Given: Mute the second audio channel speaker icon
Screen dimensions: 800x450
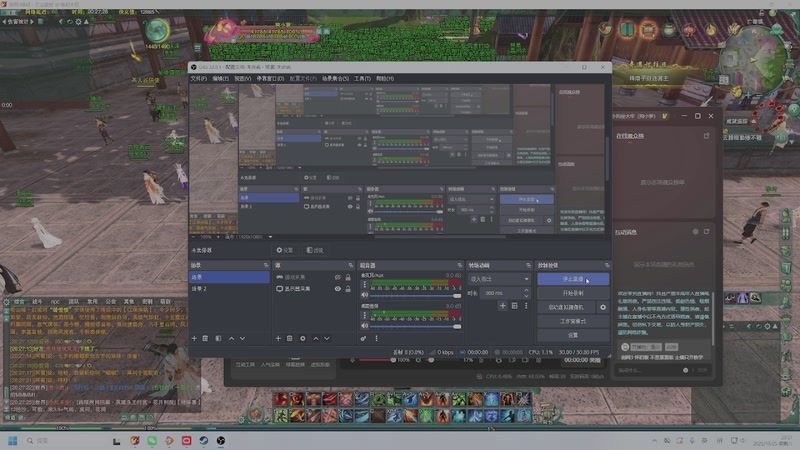Looking at the screenshot, I should pyautogui.click(x=365, y=326).
